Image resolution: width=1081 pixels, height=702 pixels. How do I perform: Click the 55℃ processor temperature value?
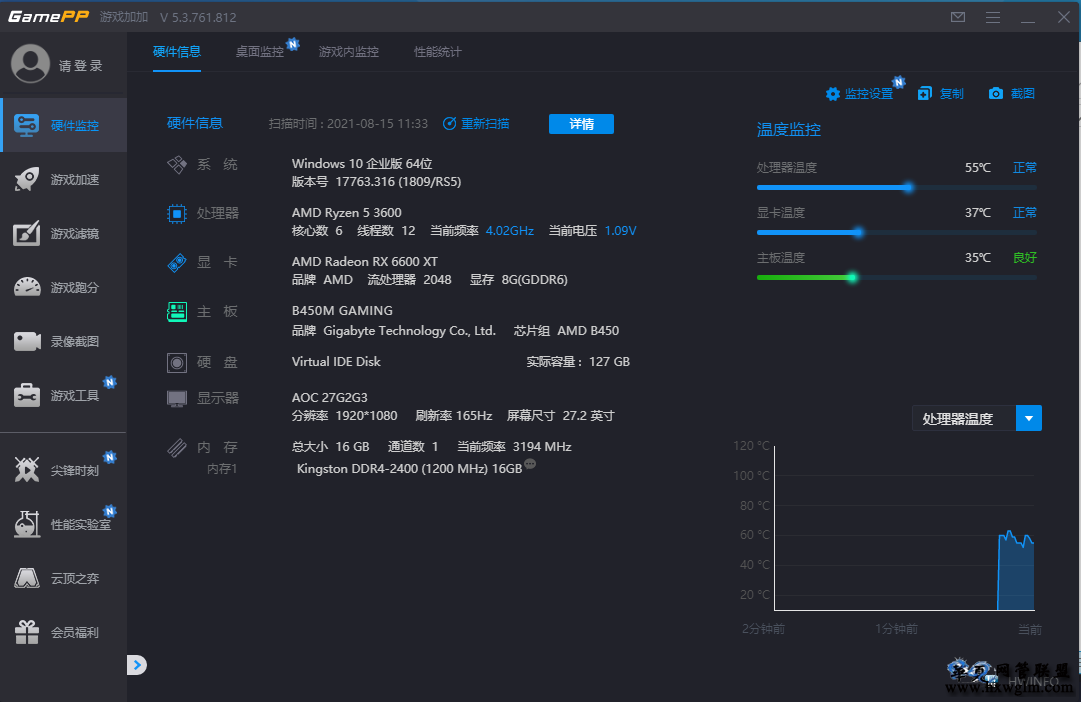pos(978,168)
